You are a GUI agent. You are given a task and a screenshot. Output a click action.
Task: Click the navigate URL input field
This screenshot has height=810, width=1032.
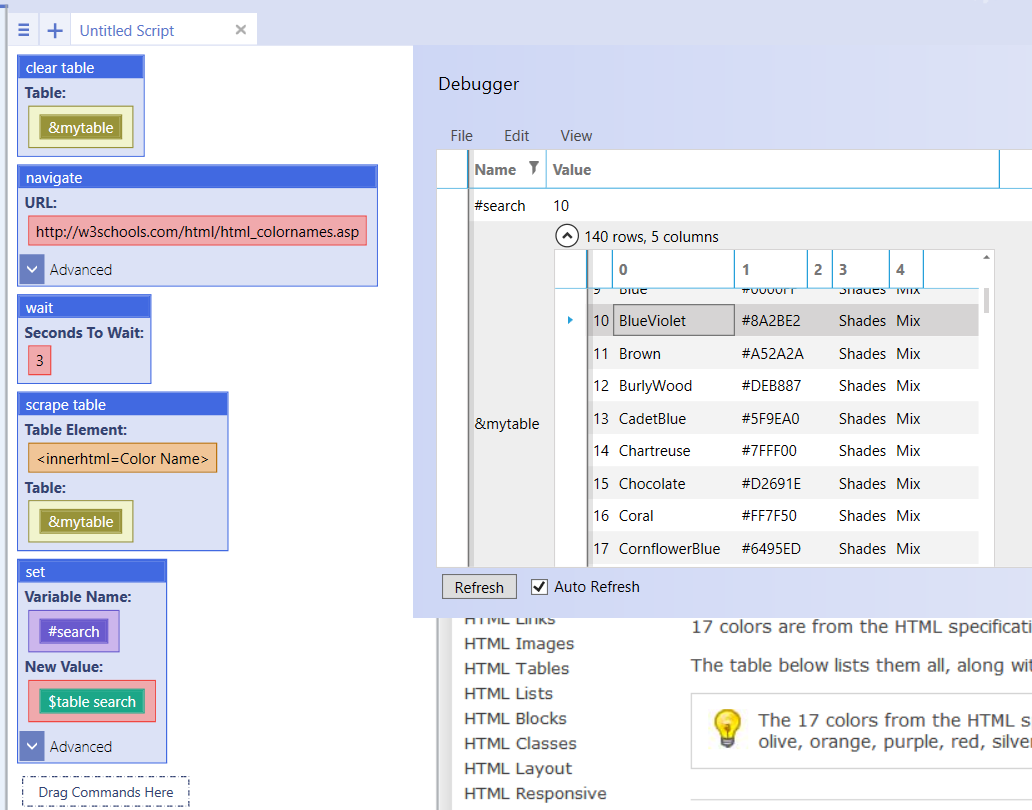tap(197, 232)
